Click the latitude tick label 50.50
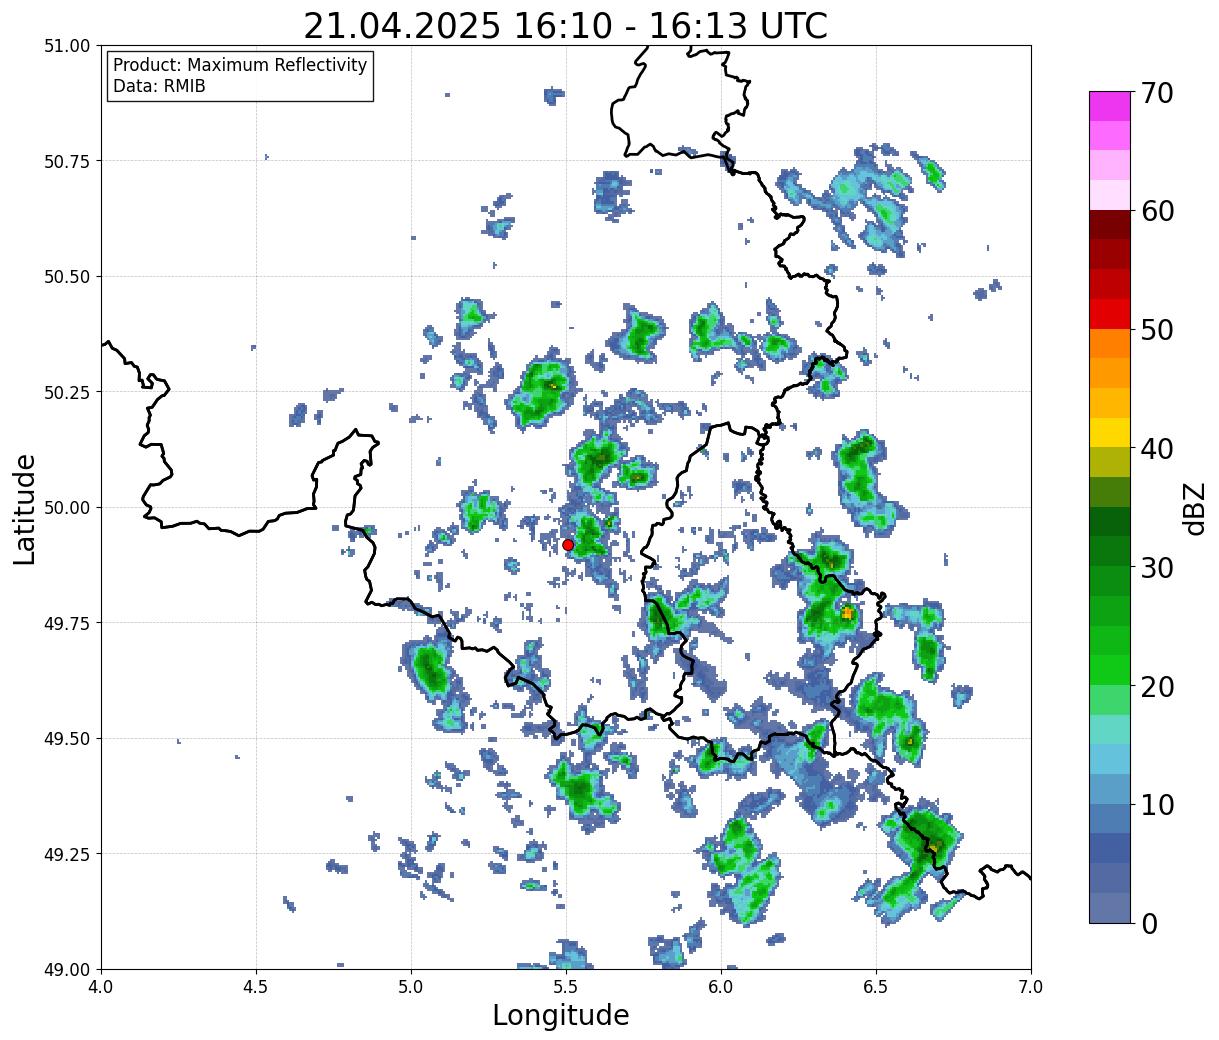Viewport: 1219px width, 1040px height. tap(67, 277)
